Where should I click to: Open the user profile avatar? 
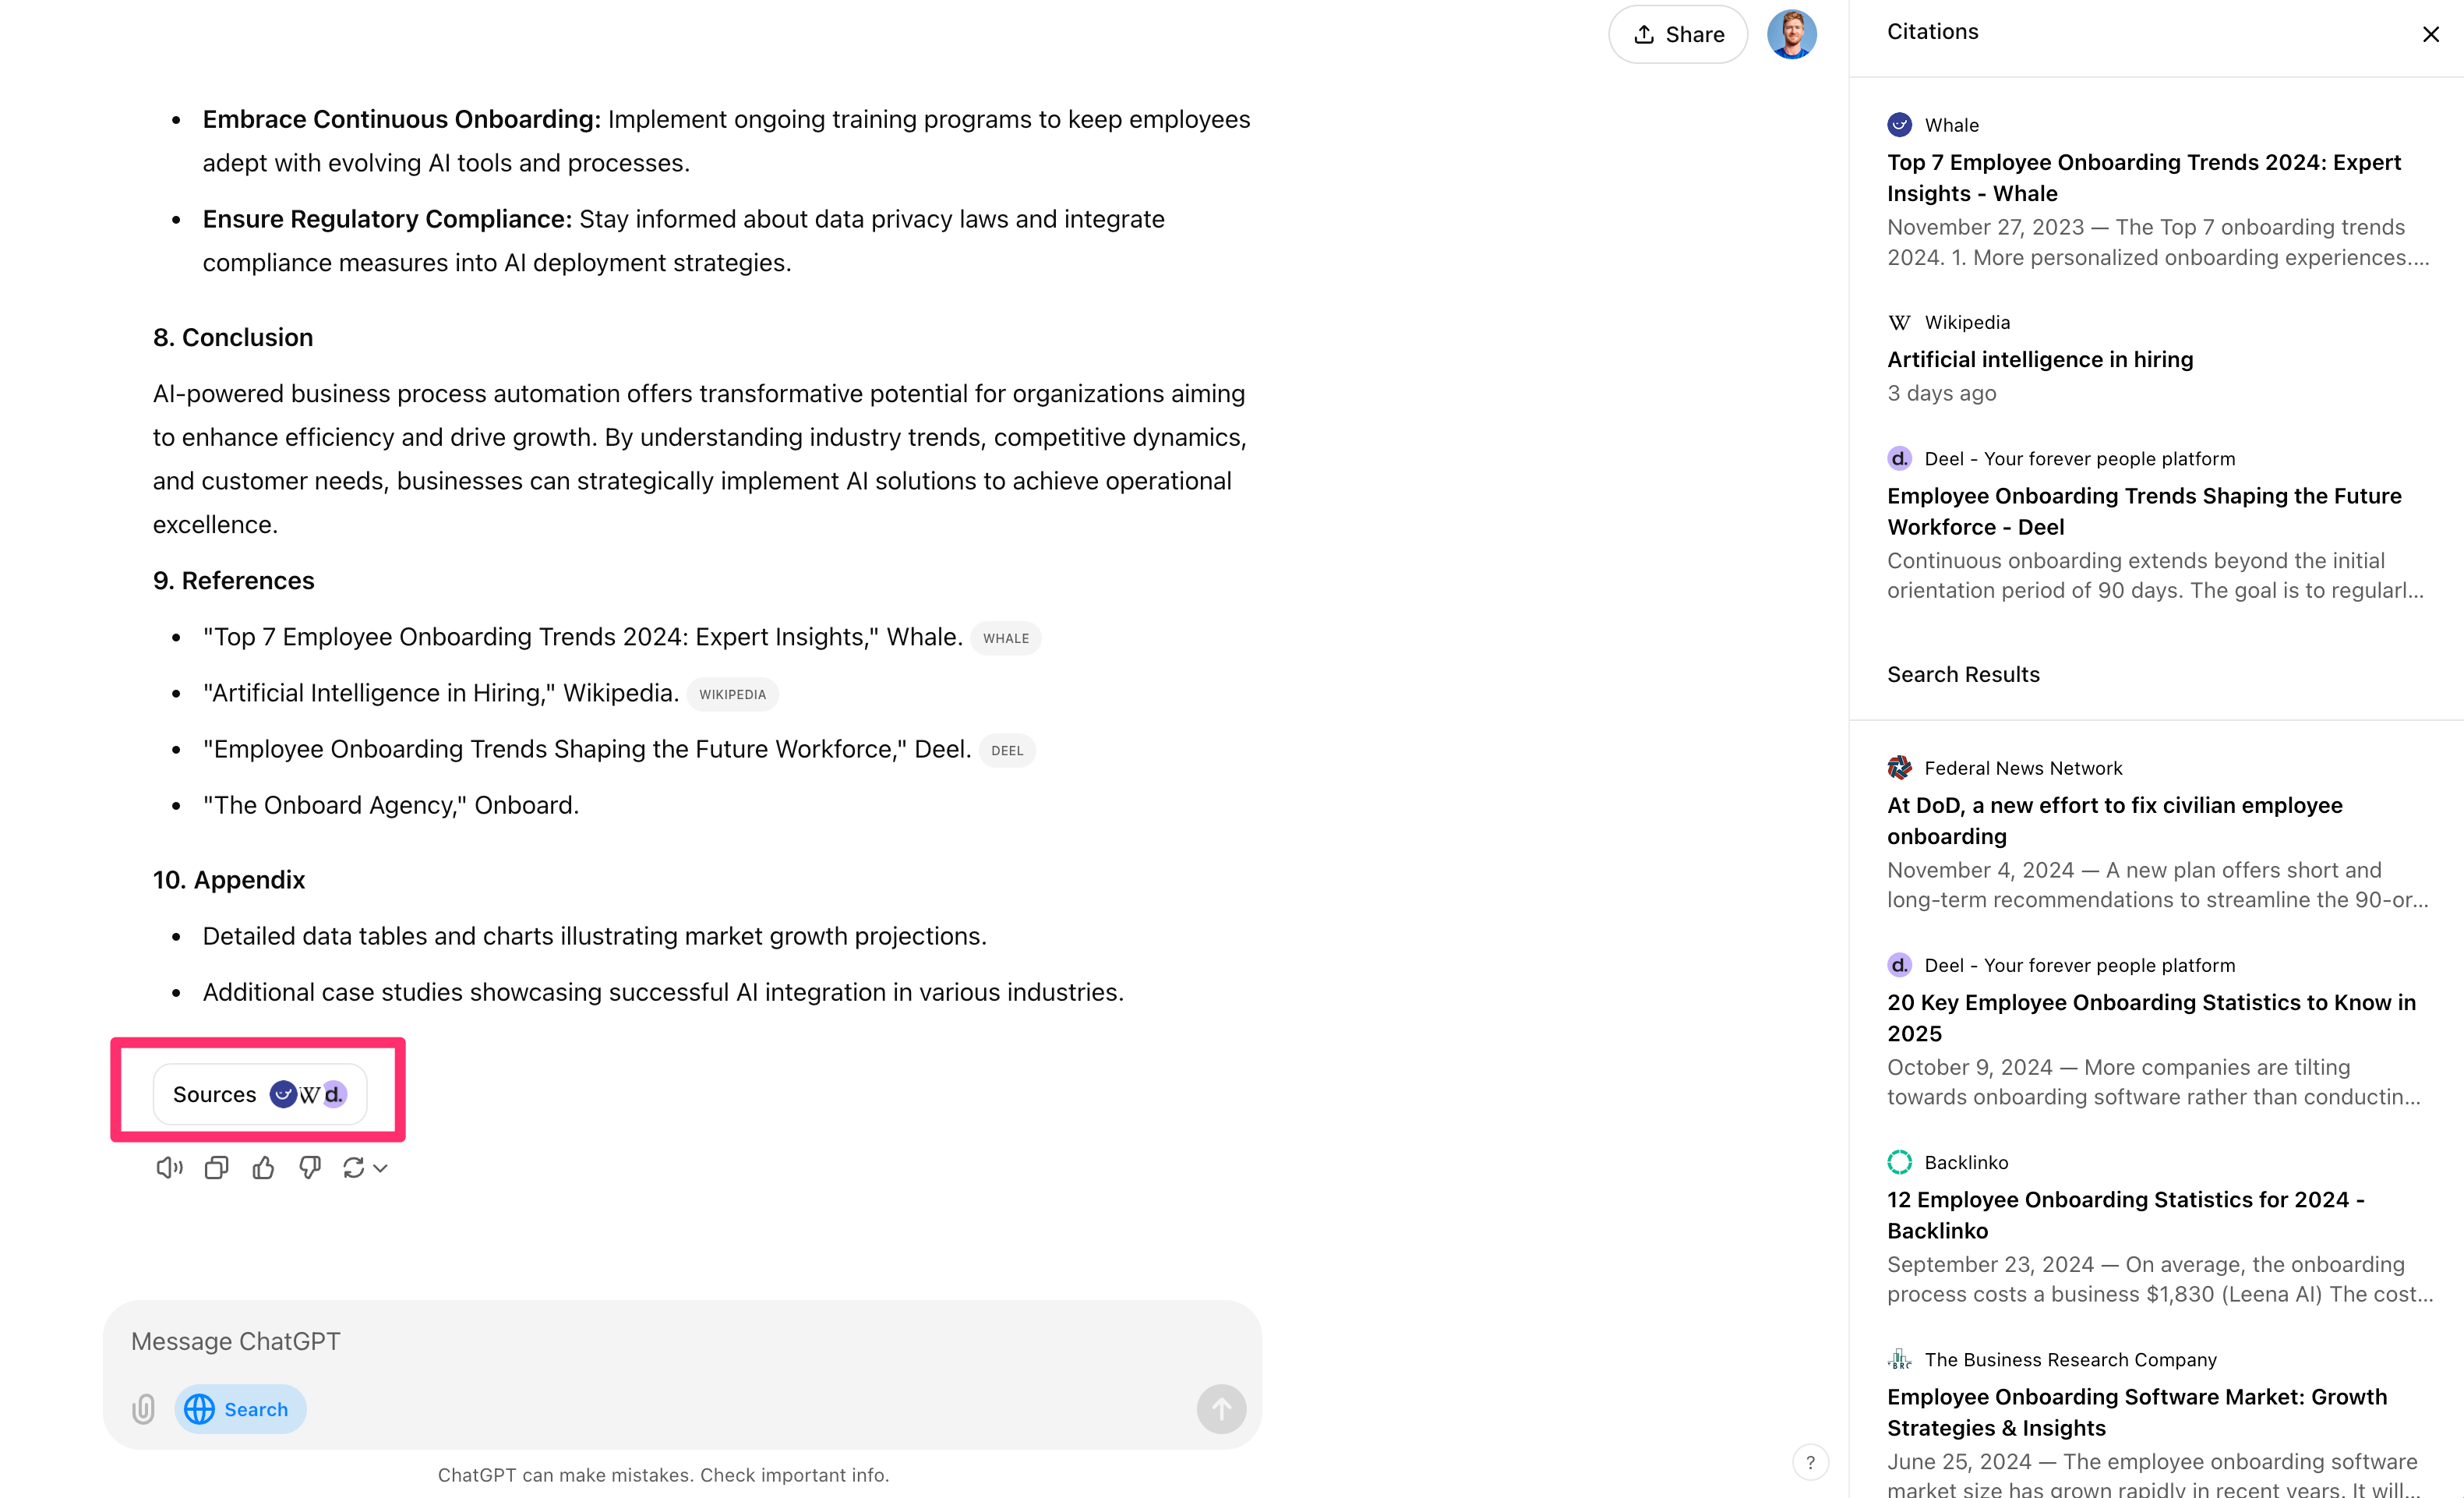(x=1791, y=35)
